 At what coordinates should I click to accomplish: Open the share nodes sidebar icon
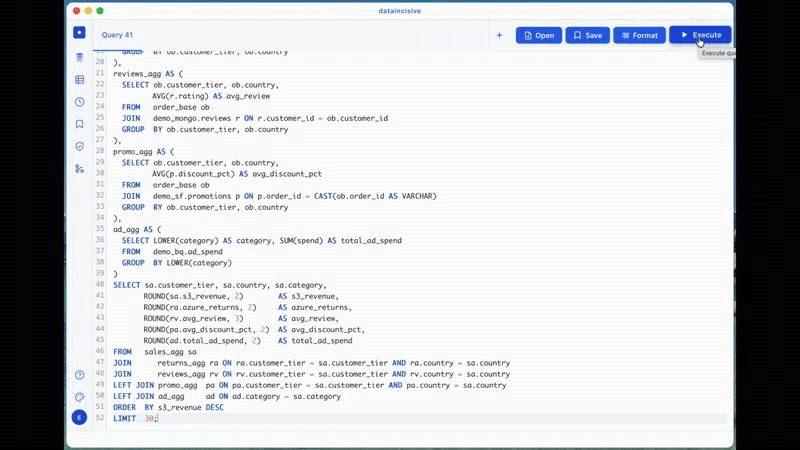click(79, 169)
